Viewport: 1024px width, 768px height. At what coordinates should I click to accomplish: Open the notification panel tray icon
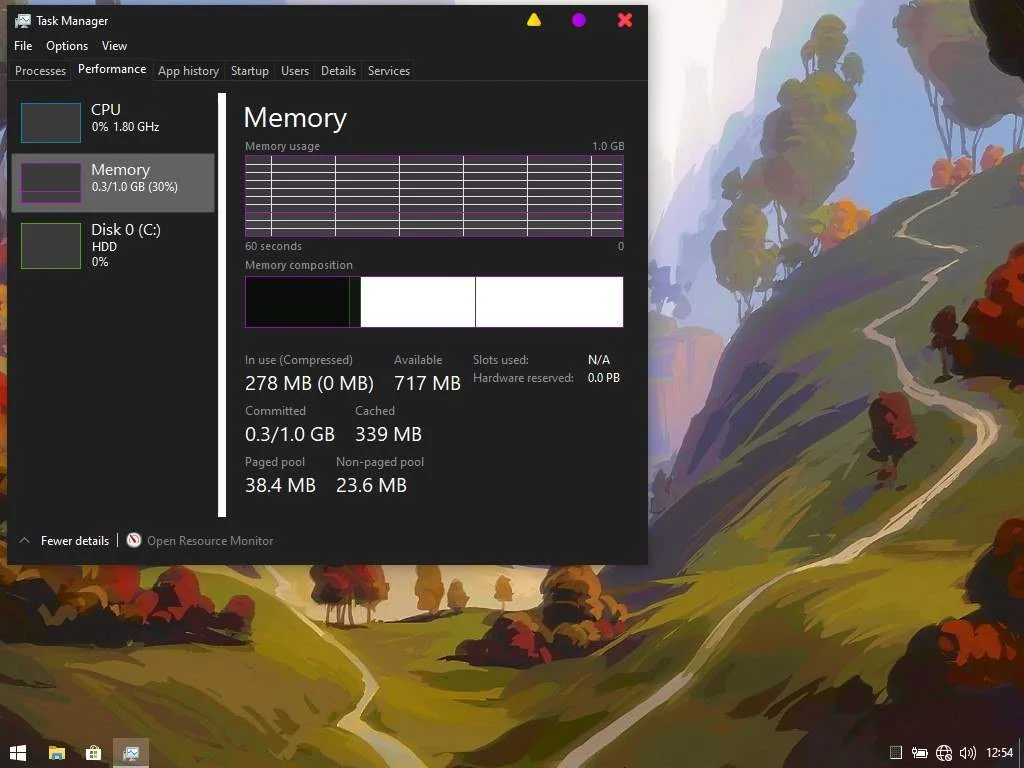tap(896, 753)
